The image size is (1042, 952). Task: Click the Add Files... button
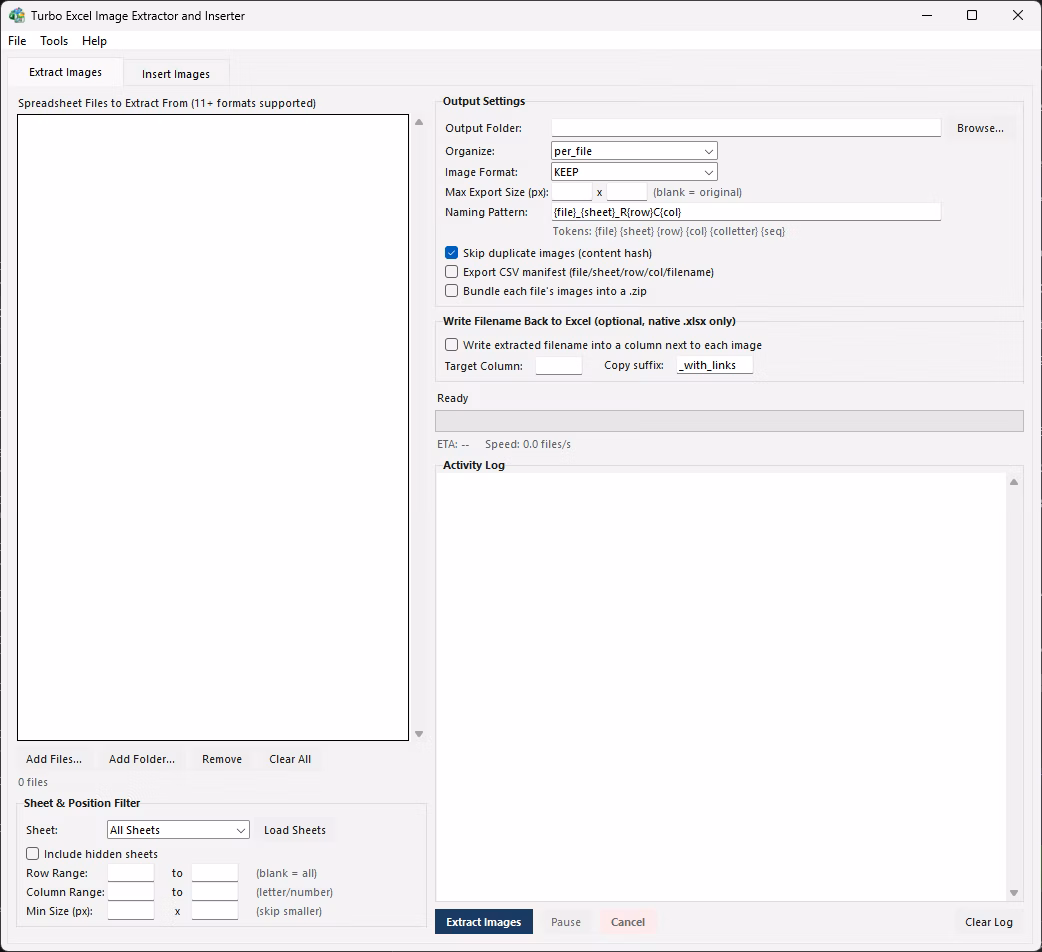(x=54, y=759)
